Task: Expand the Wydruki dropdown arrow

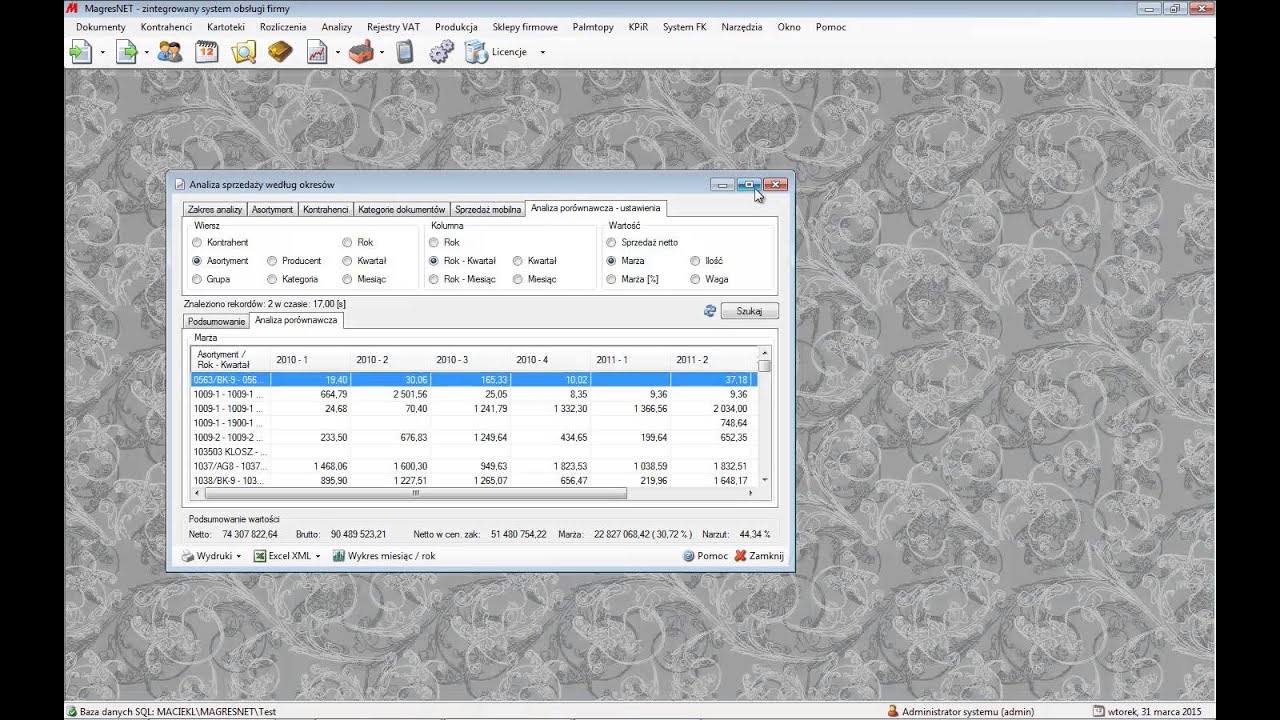Action: (239, 556)
